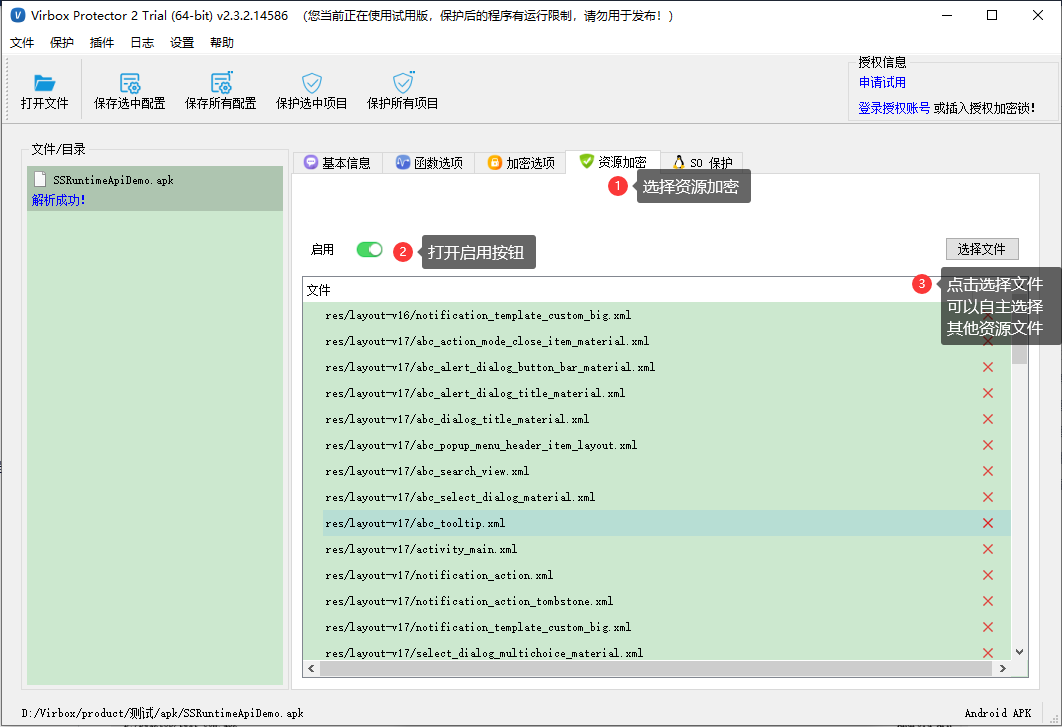Select row select_dialog_multichoice_material.xml
This screenshot has width=1062, height=727.
[x=666, y=651]
